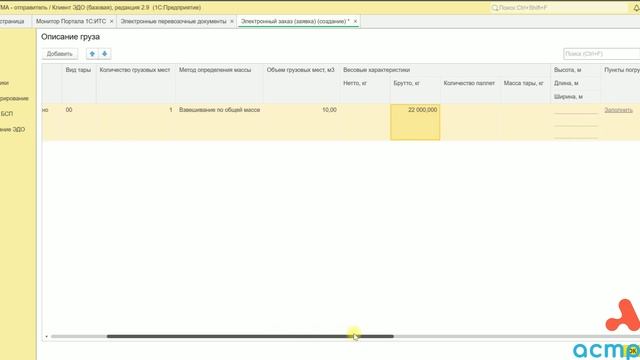Focus the global search field Ctrl+Shift+F

(559, 8)
